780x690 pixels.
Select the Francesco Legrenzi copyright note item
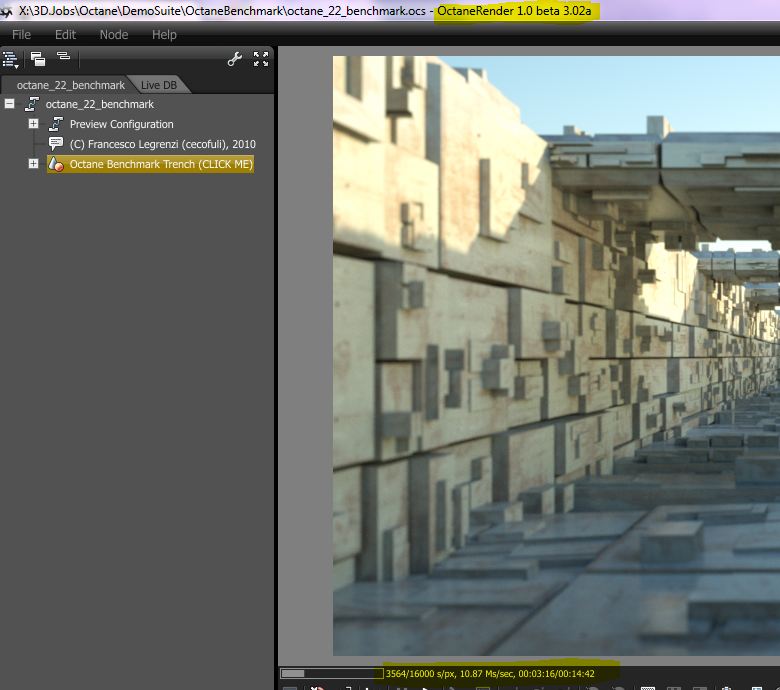coord(163,144)
